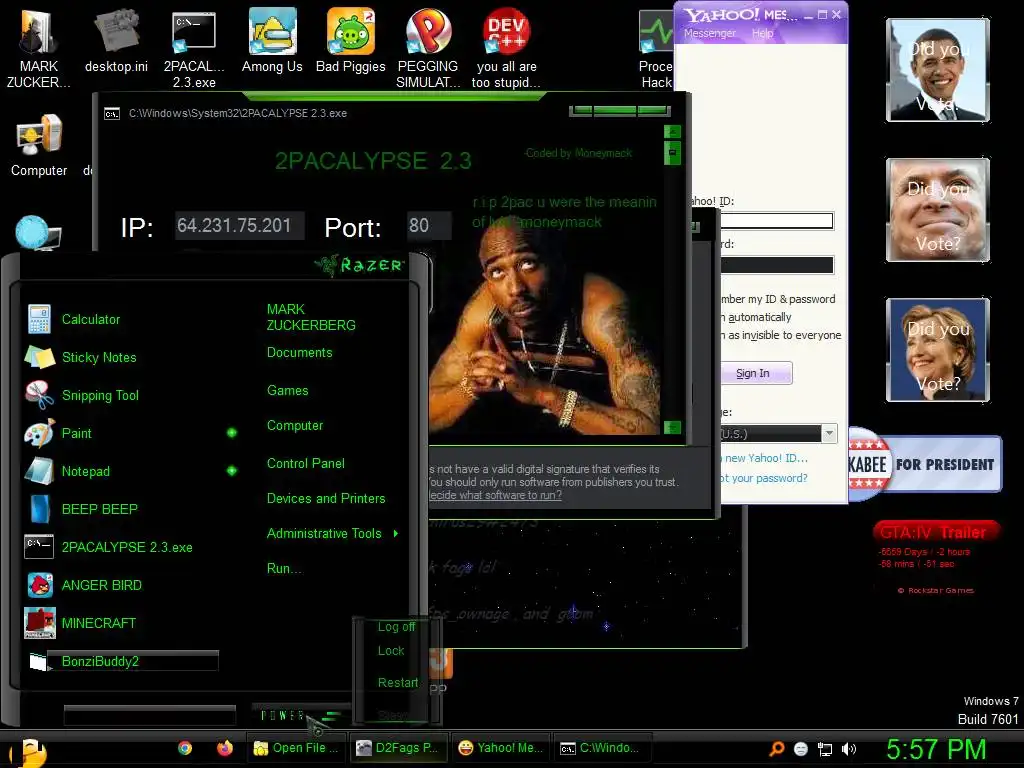
Task: Click start menu search box
Action: (150, 715)
